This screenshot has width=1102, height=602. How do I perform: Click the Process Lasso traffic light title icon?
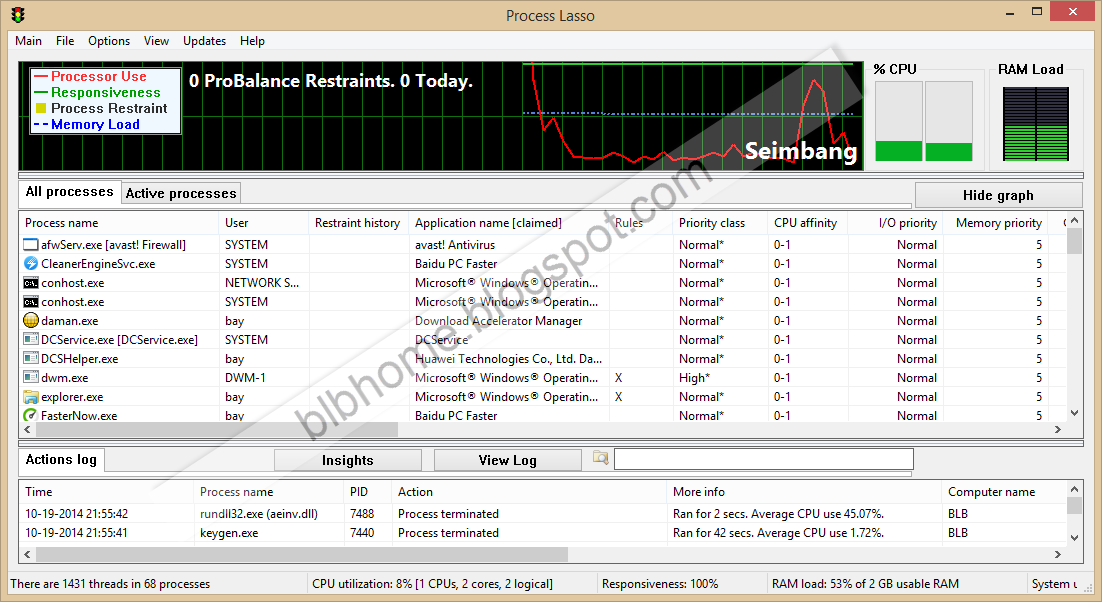[18, 14]
